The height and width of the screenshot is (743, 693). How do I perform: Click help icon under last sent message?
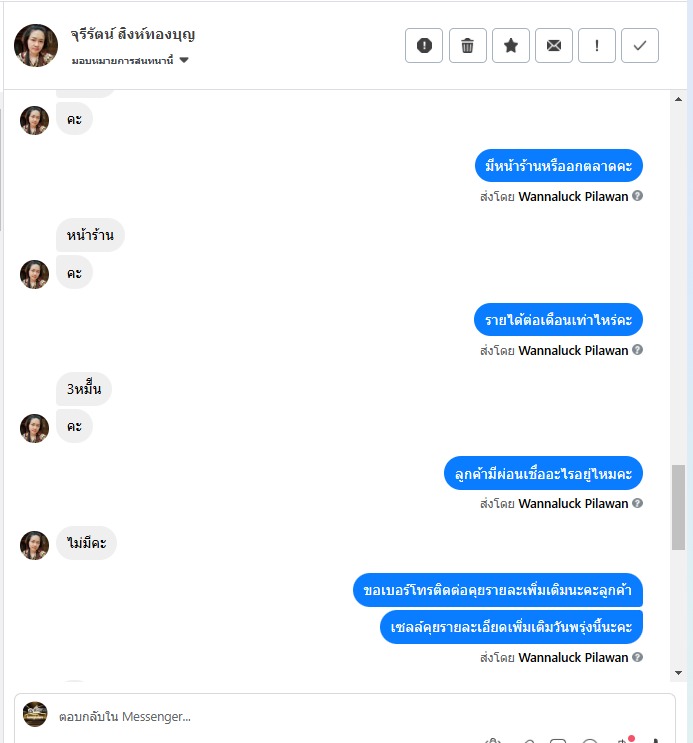(x=638, y=657)
